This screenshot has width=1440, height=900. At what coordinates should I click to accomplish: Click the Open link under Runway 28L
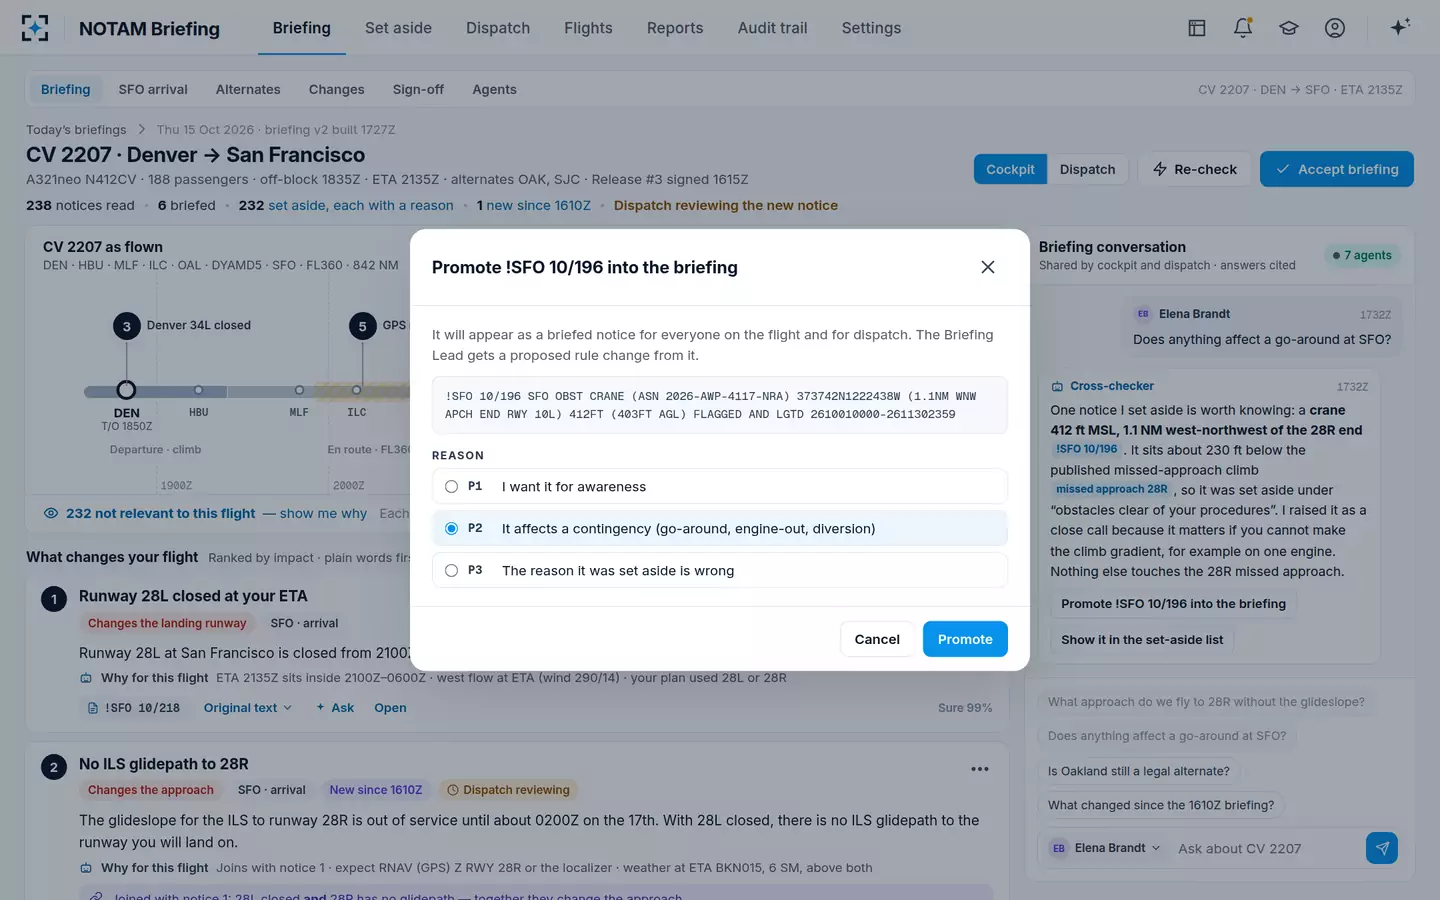coord(390,708)
